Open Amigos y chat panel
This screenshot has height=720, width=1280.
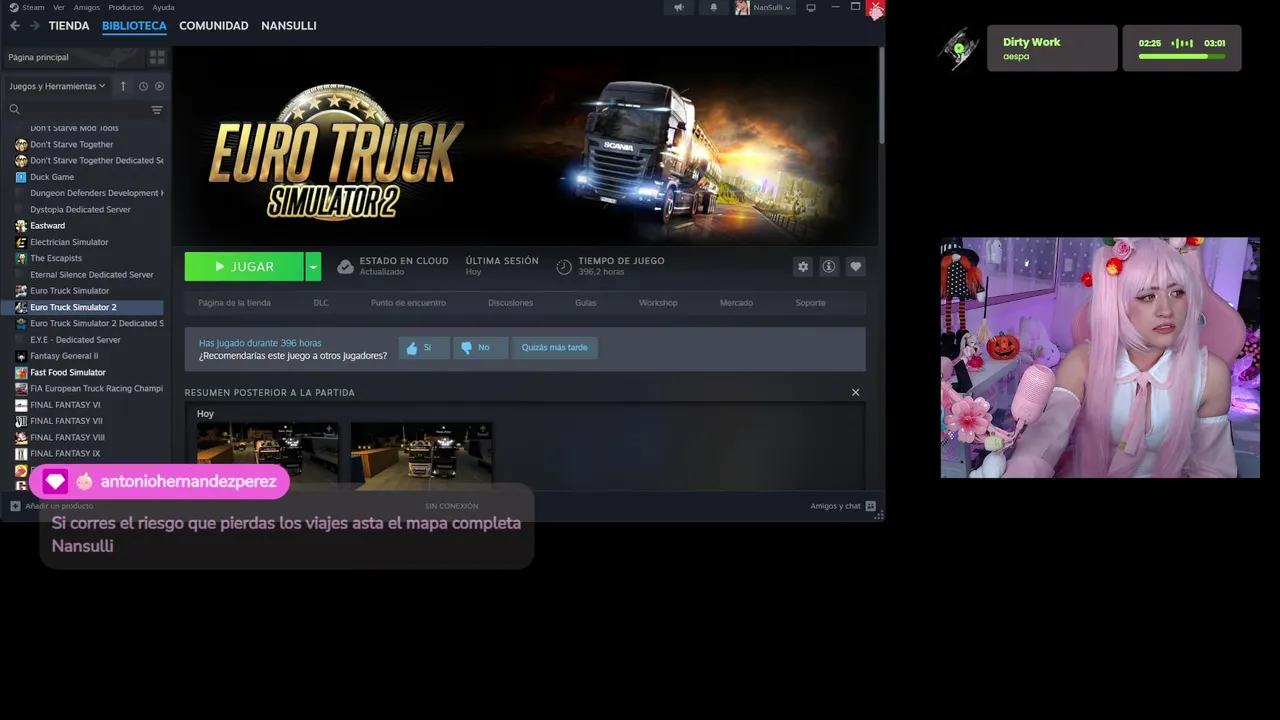[x=843, y=506]
